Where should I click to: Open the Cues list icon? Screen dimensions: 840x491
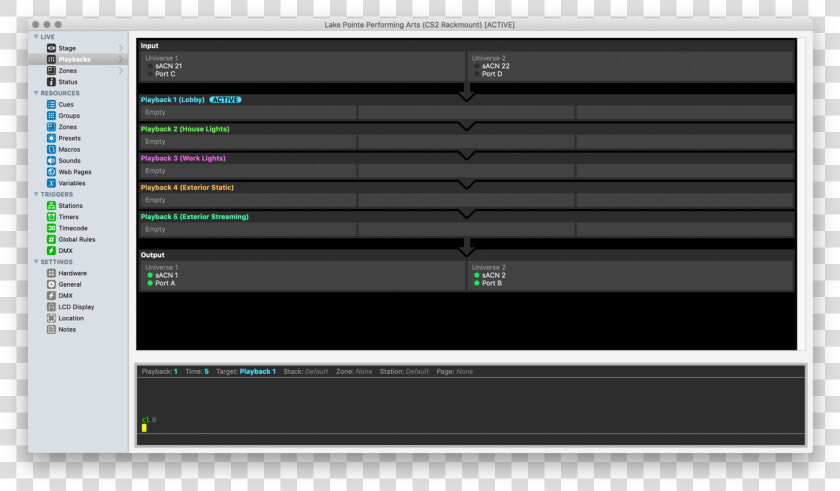coord(51,104)
